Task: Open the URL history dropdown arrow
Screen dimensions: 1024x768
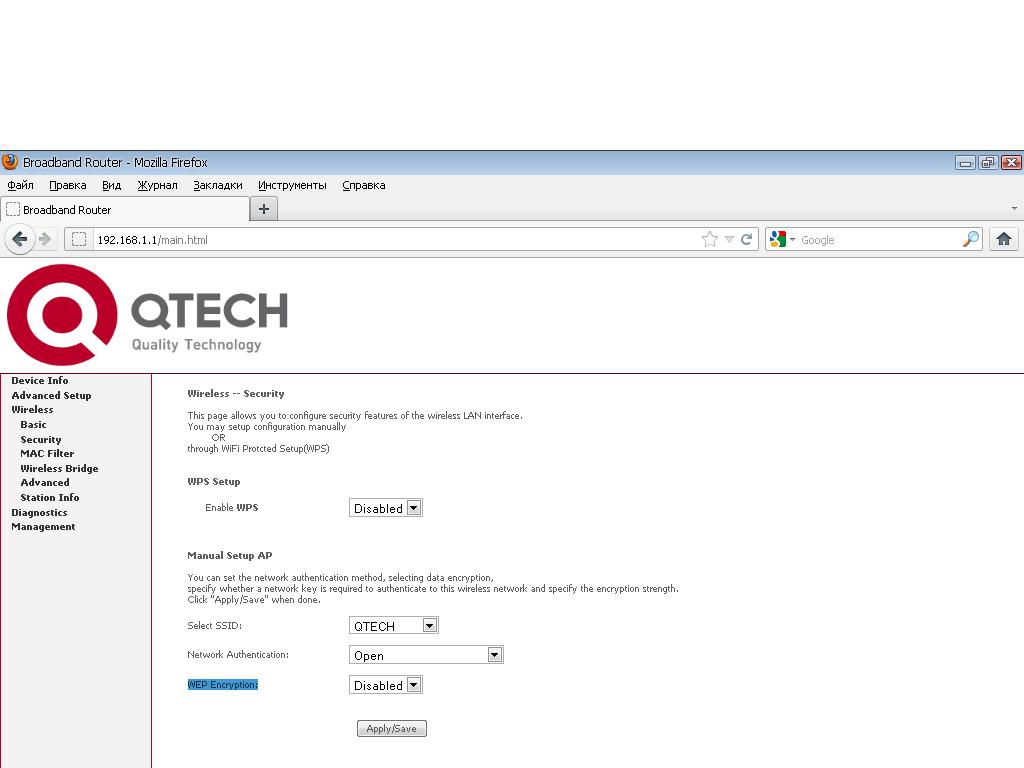Action: coord(729,240)
